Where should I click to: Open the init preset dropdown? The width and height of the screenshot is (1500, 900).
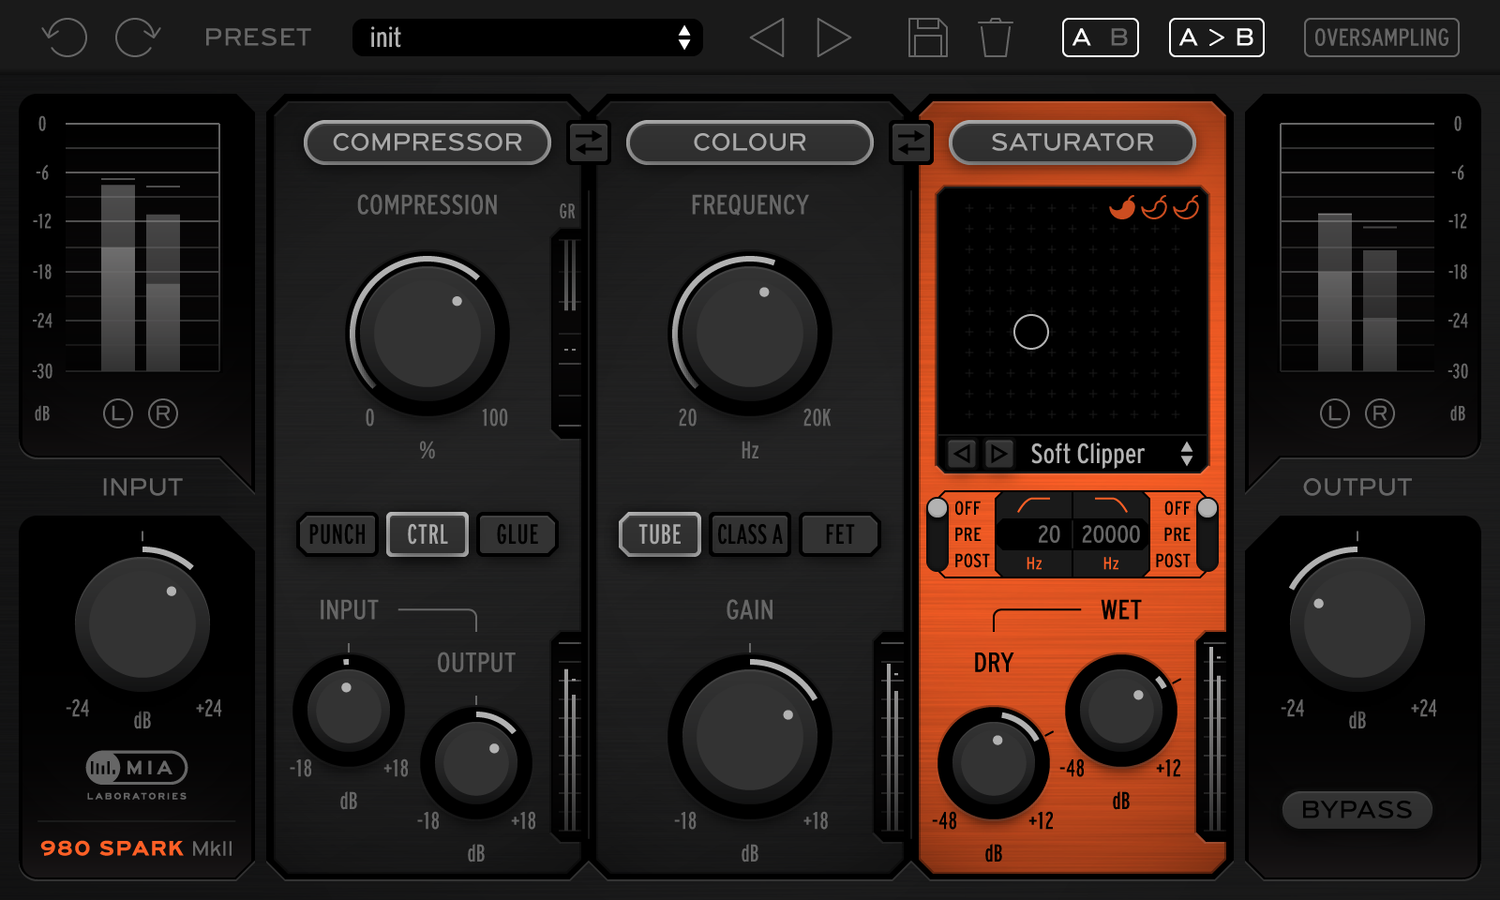point(527,38)
